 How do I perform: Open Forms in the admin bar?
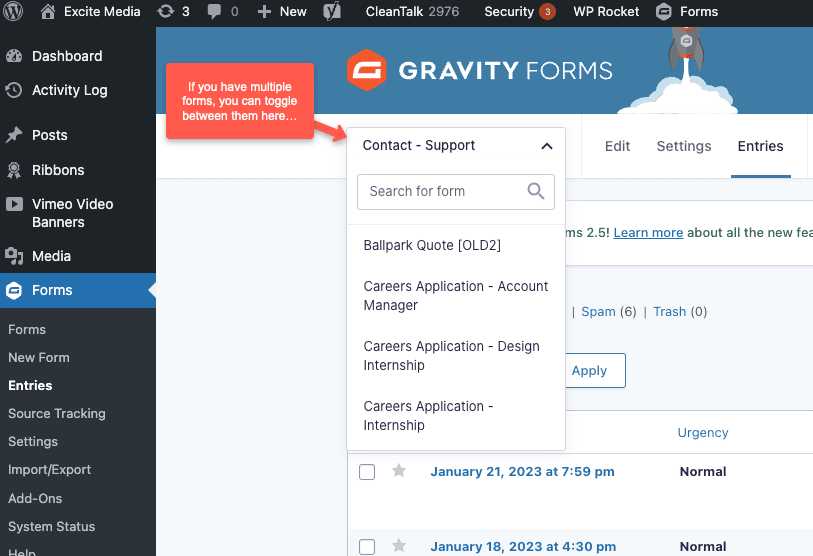(x=699, y=11)
